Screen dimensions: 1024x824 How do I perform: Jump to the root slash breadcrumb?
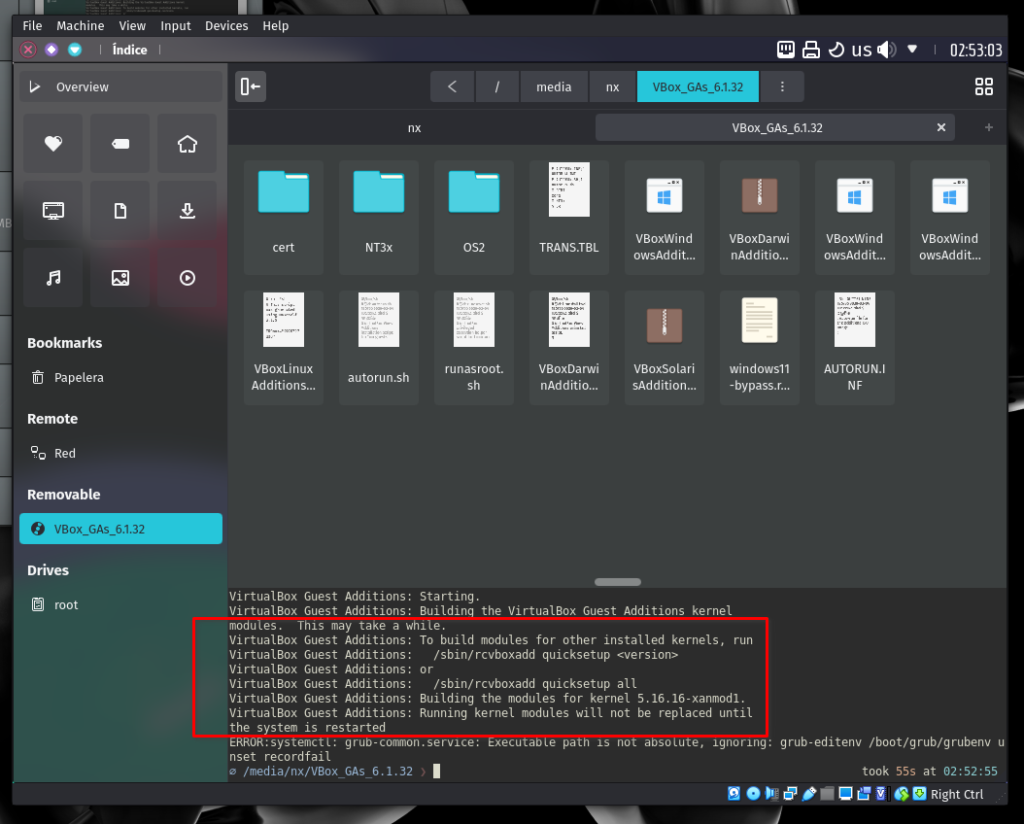pos(497,87)
